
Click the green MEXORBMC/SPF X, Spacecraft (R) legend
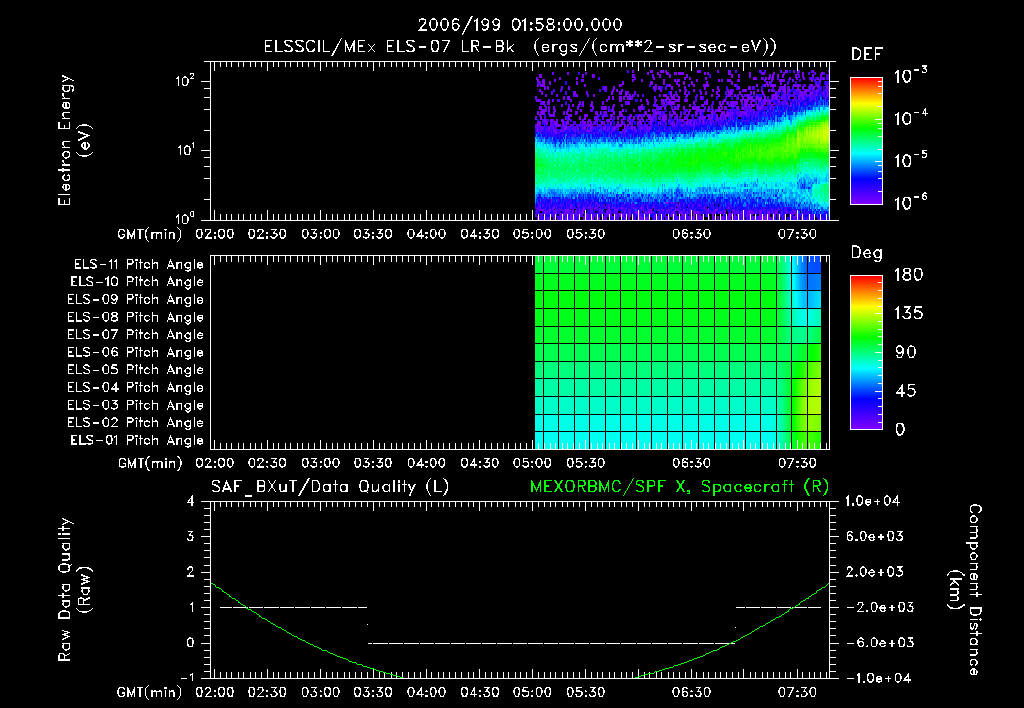[679, 487]
